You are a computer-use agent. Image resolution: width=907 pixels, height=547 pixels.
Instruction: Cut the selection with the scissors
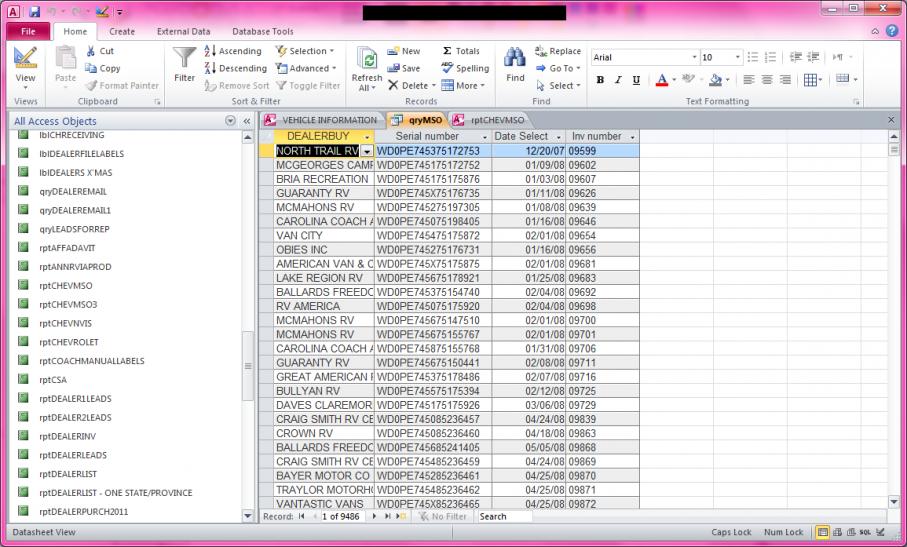point(100,51)
